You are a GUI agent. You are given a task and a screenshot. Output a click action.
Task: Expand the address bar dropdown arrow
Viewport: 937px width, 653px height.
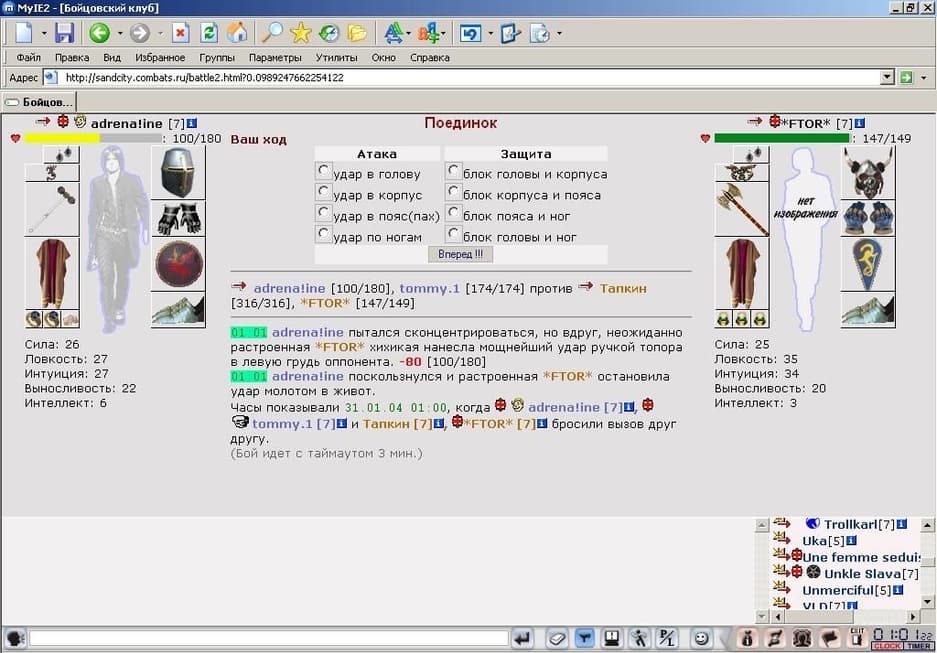[x=887, y=77]
